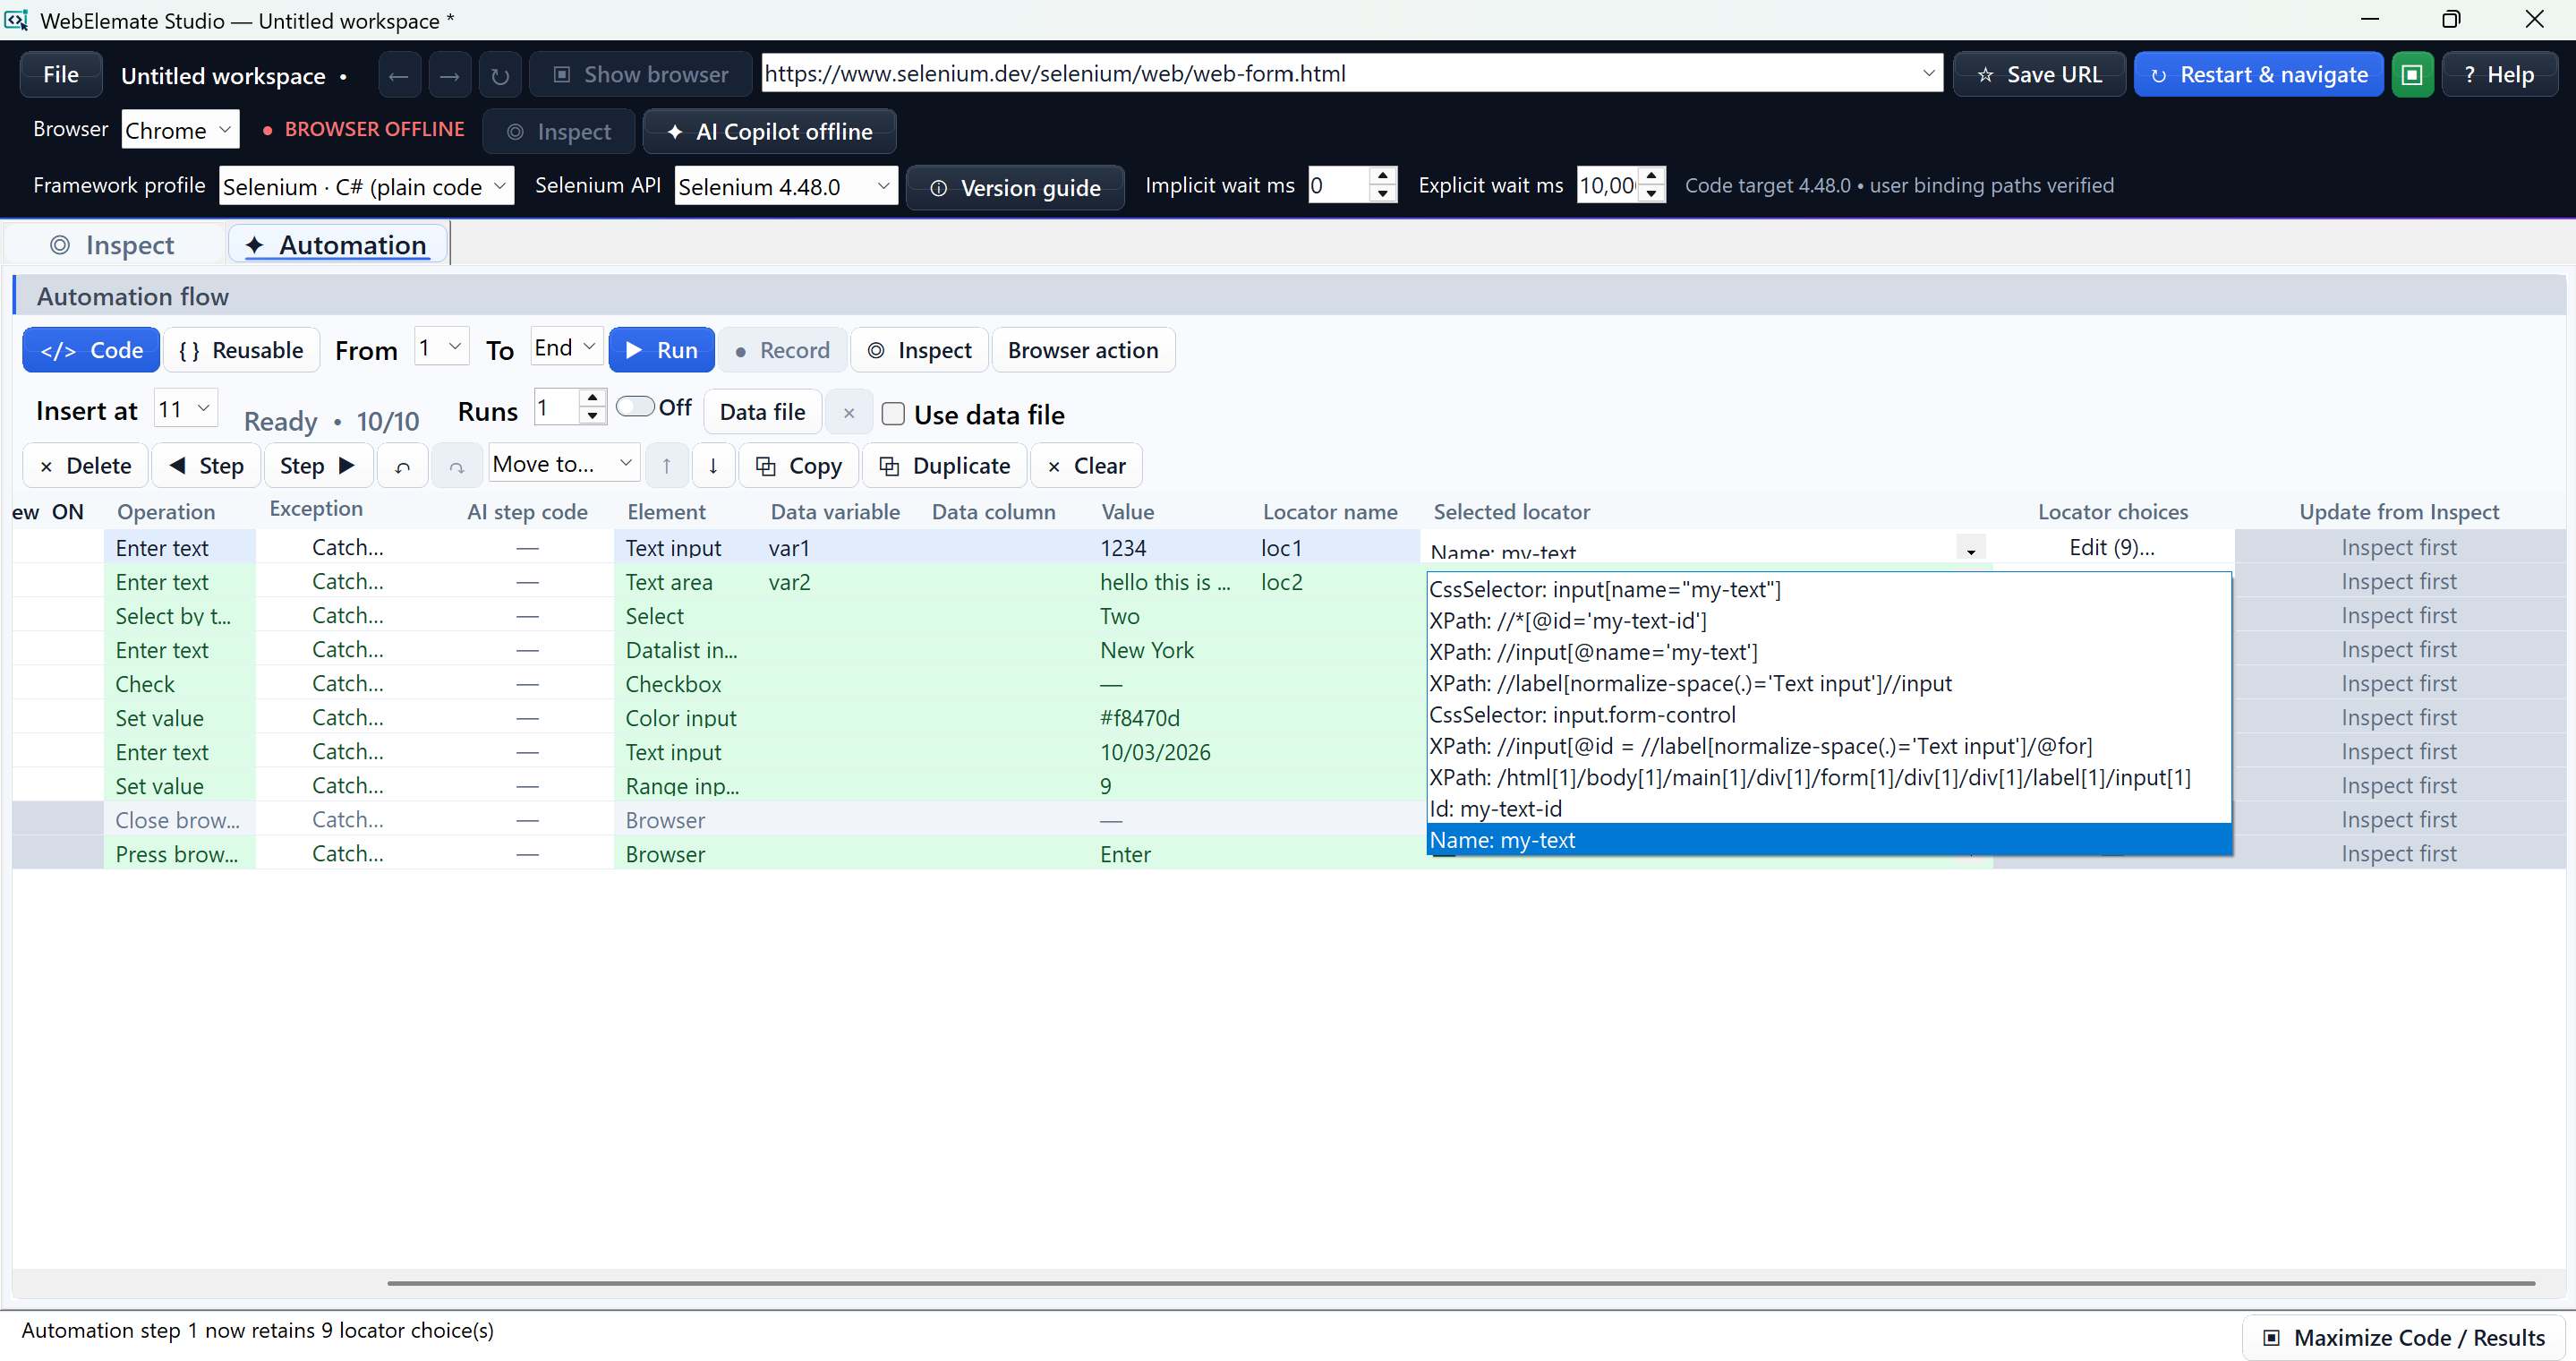The width and height of the screenshot is (2576, 1361).
Task: Step forward with right triangle button
Action: [x=319, y=466]
